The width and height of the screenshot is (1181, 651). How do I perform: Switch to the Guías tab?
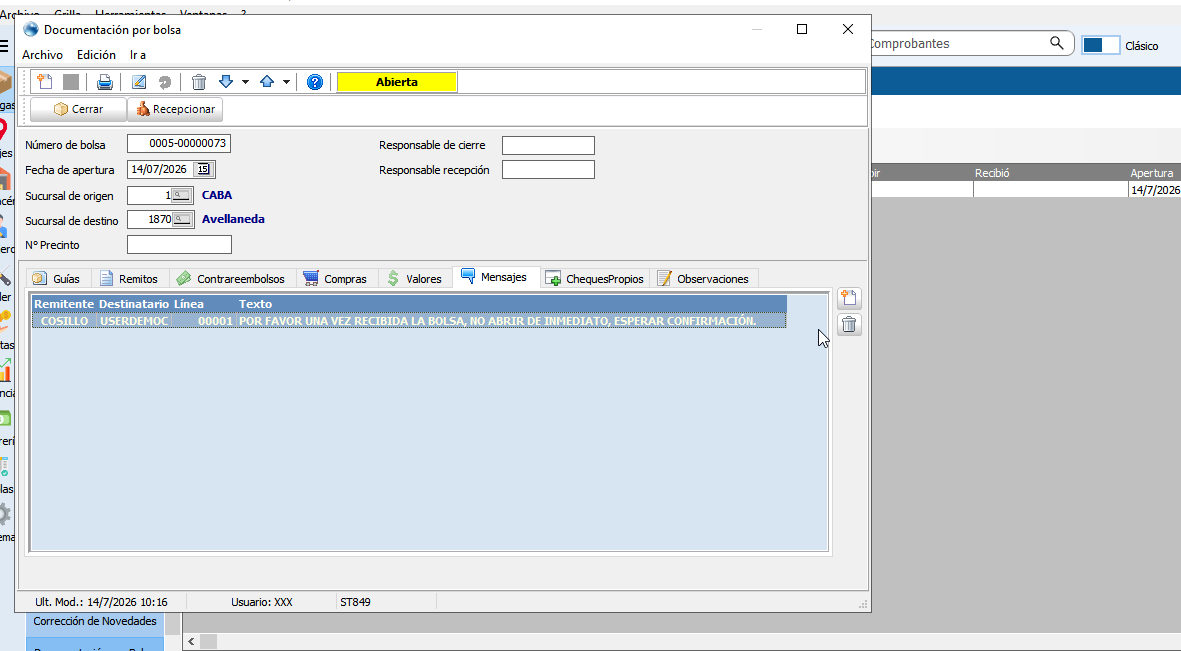click(57, 279)
